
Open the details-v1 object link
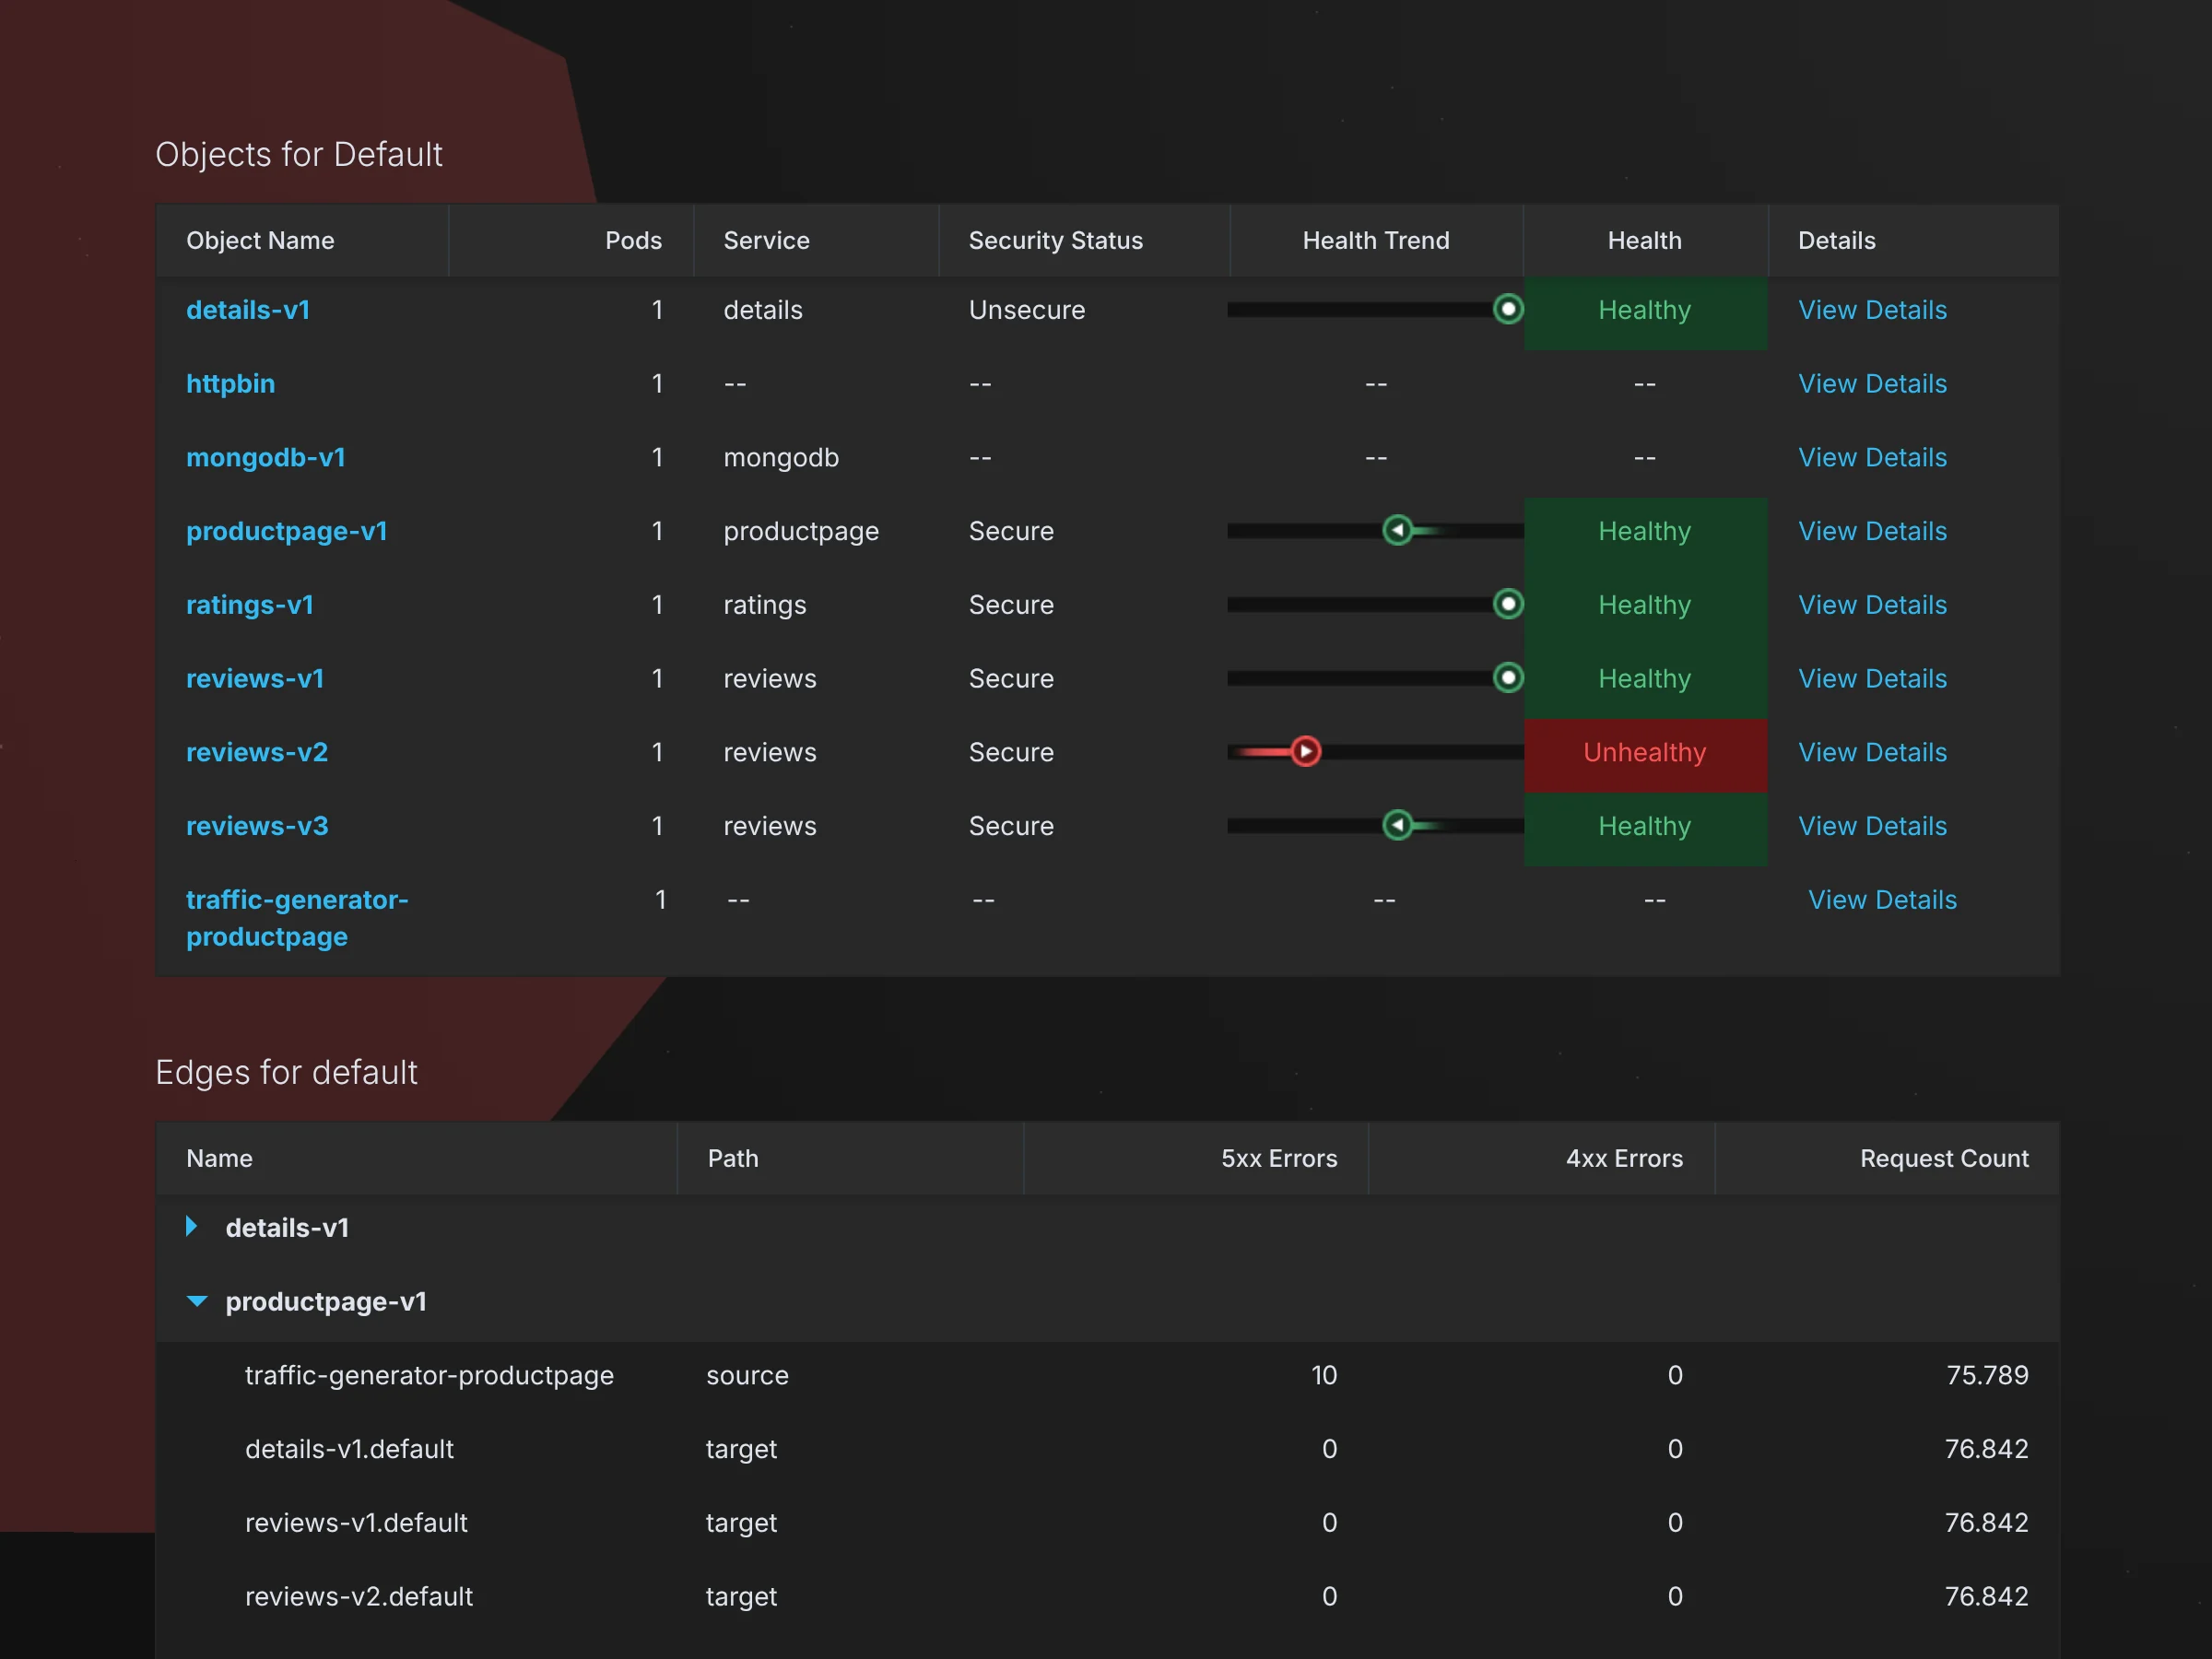coord(248,310)
